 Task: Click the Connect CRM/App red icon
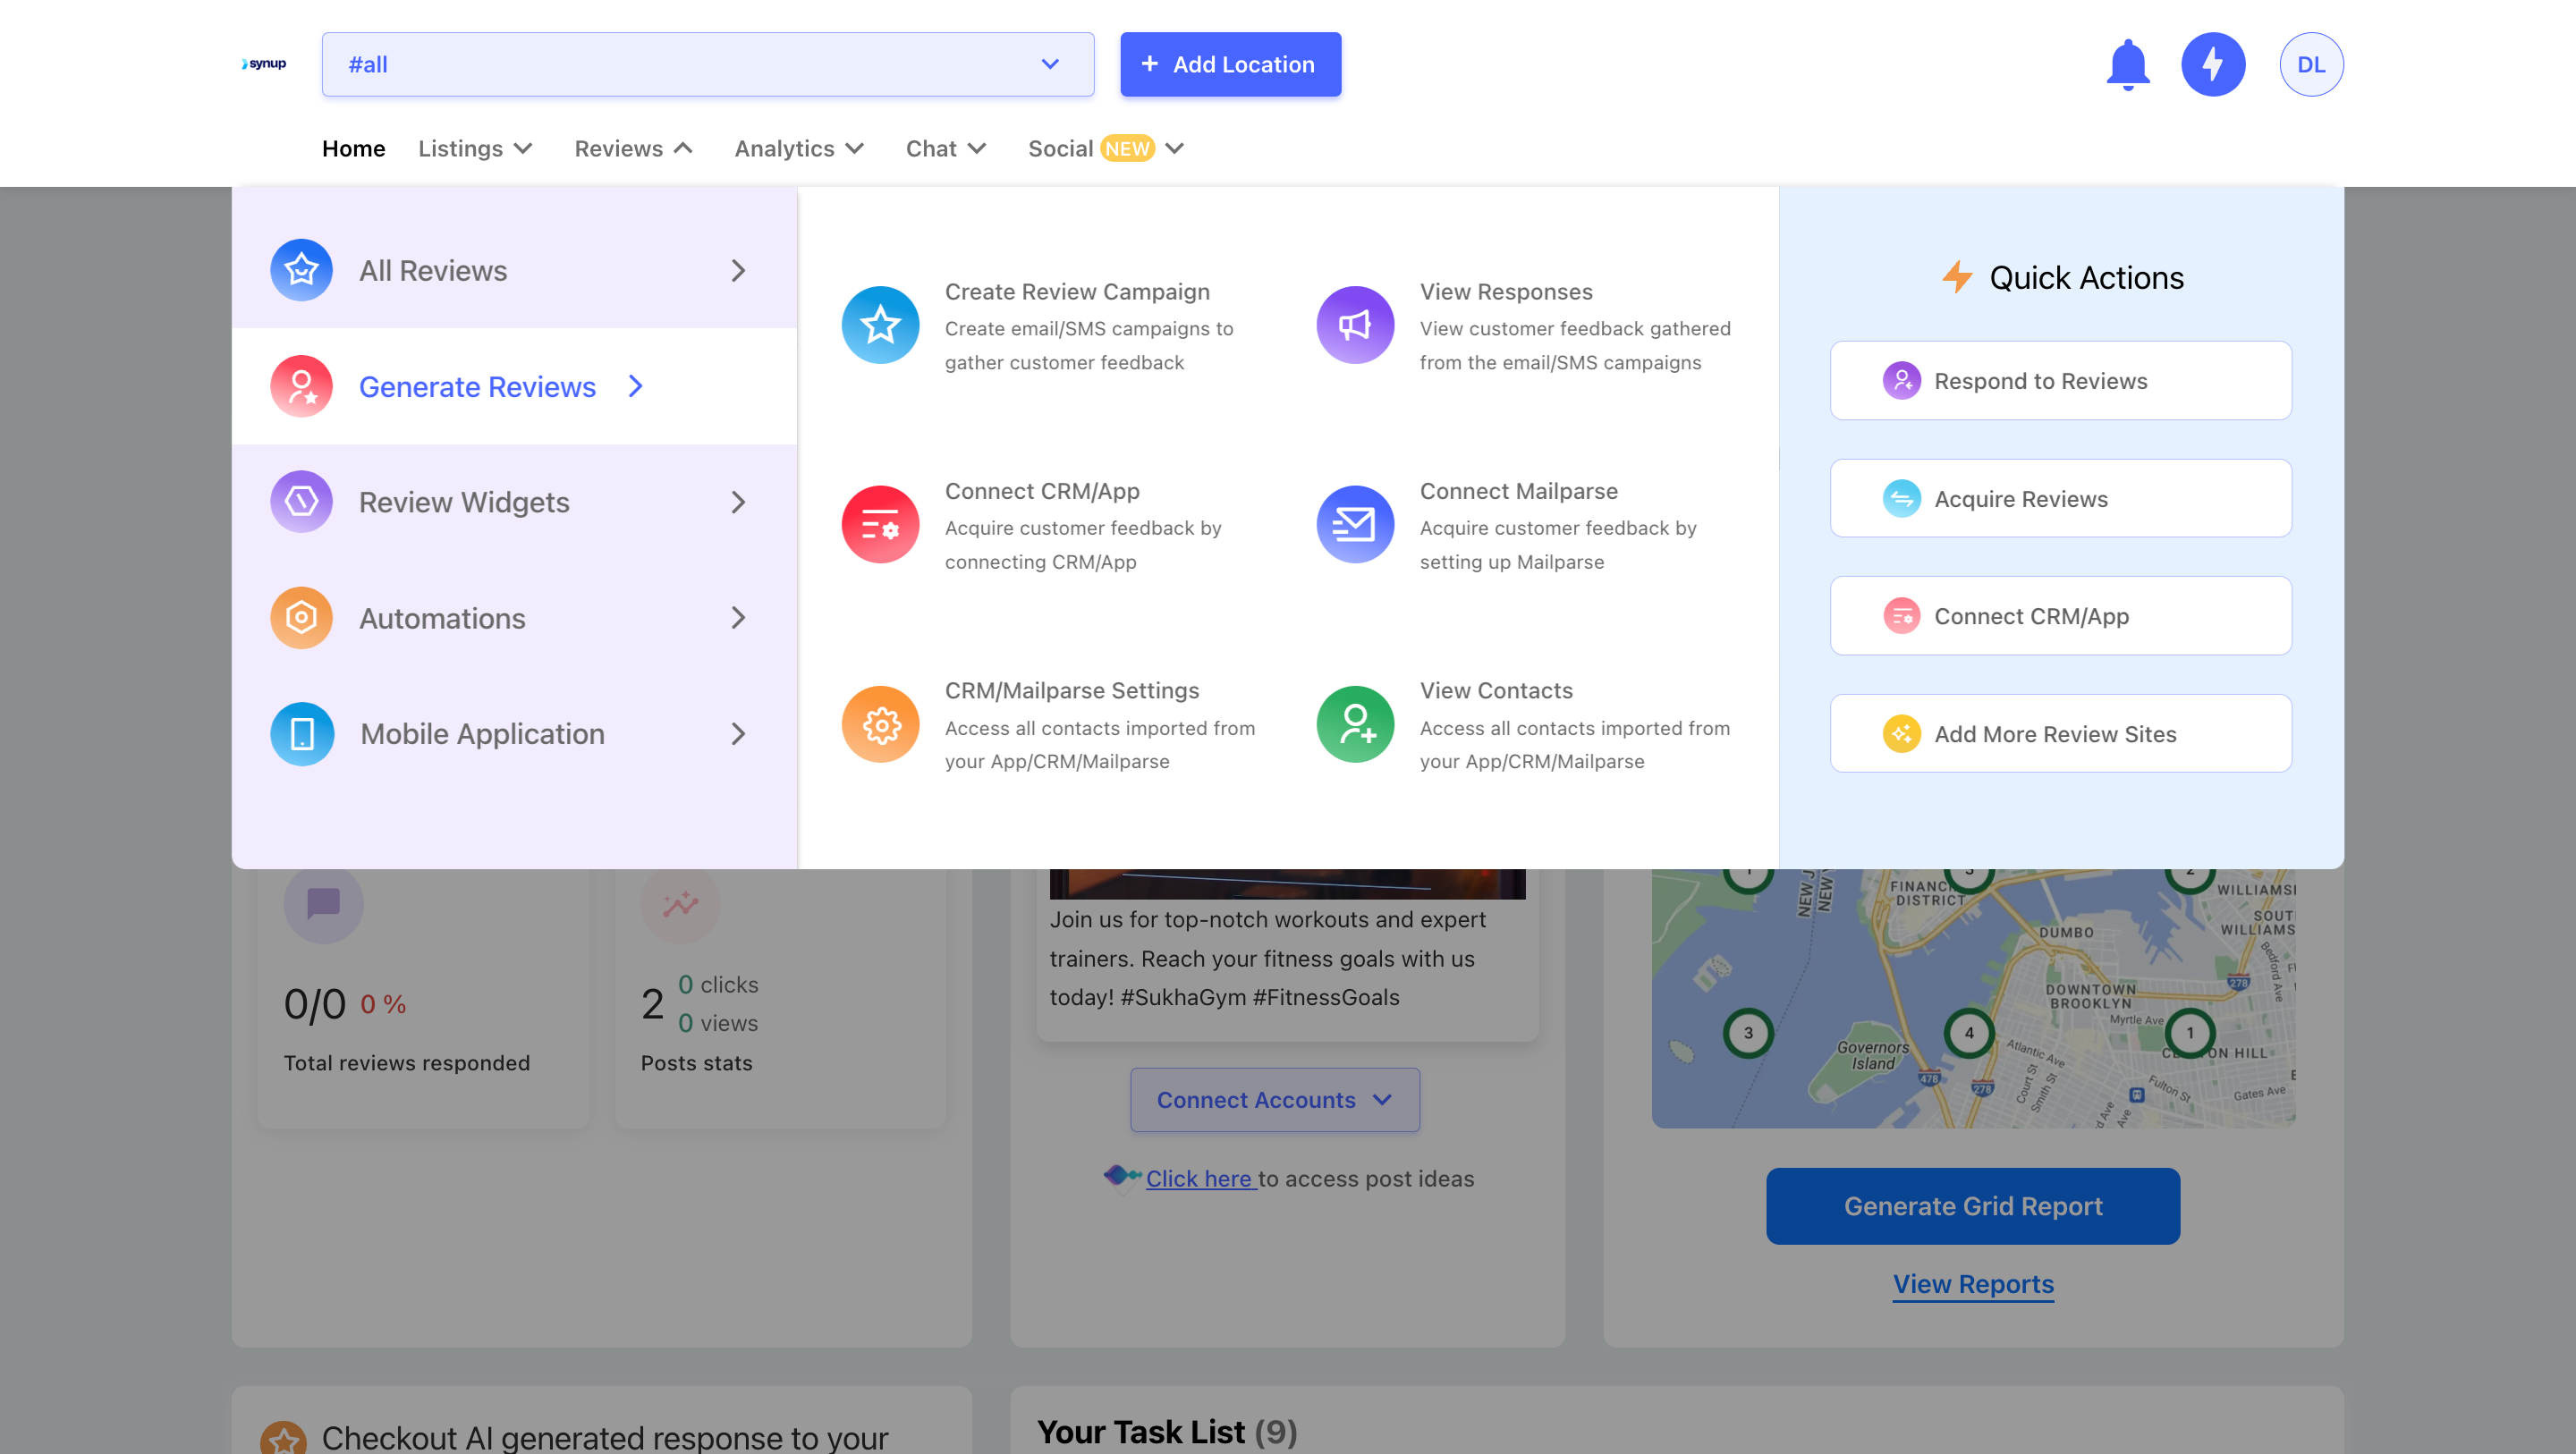[880, 524]
